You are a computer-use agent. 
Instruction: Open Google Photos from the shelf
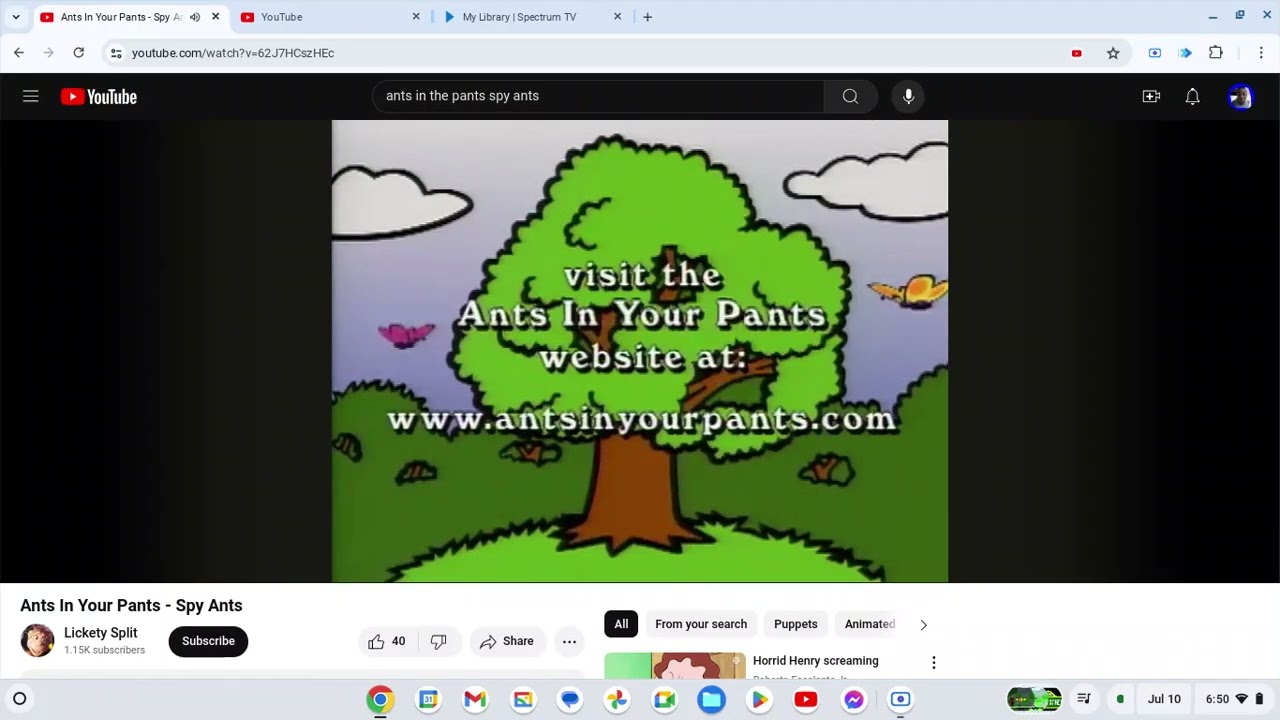coord(617,700)
